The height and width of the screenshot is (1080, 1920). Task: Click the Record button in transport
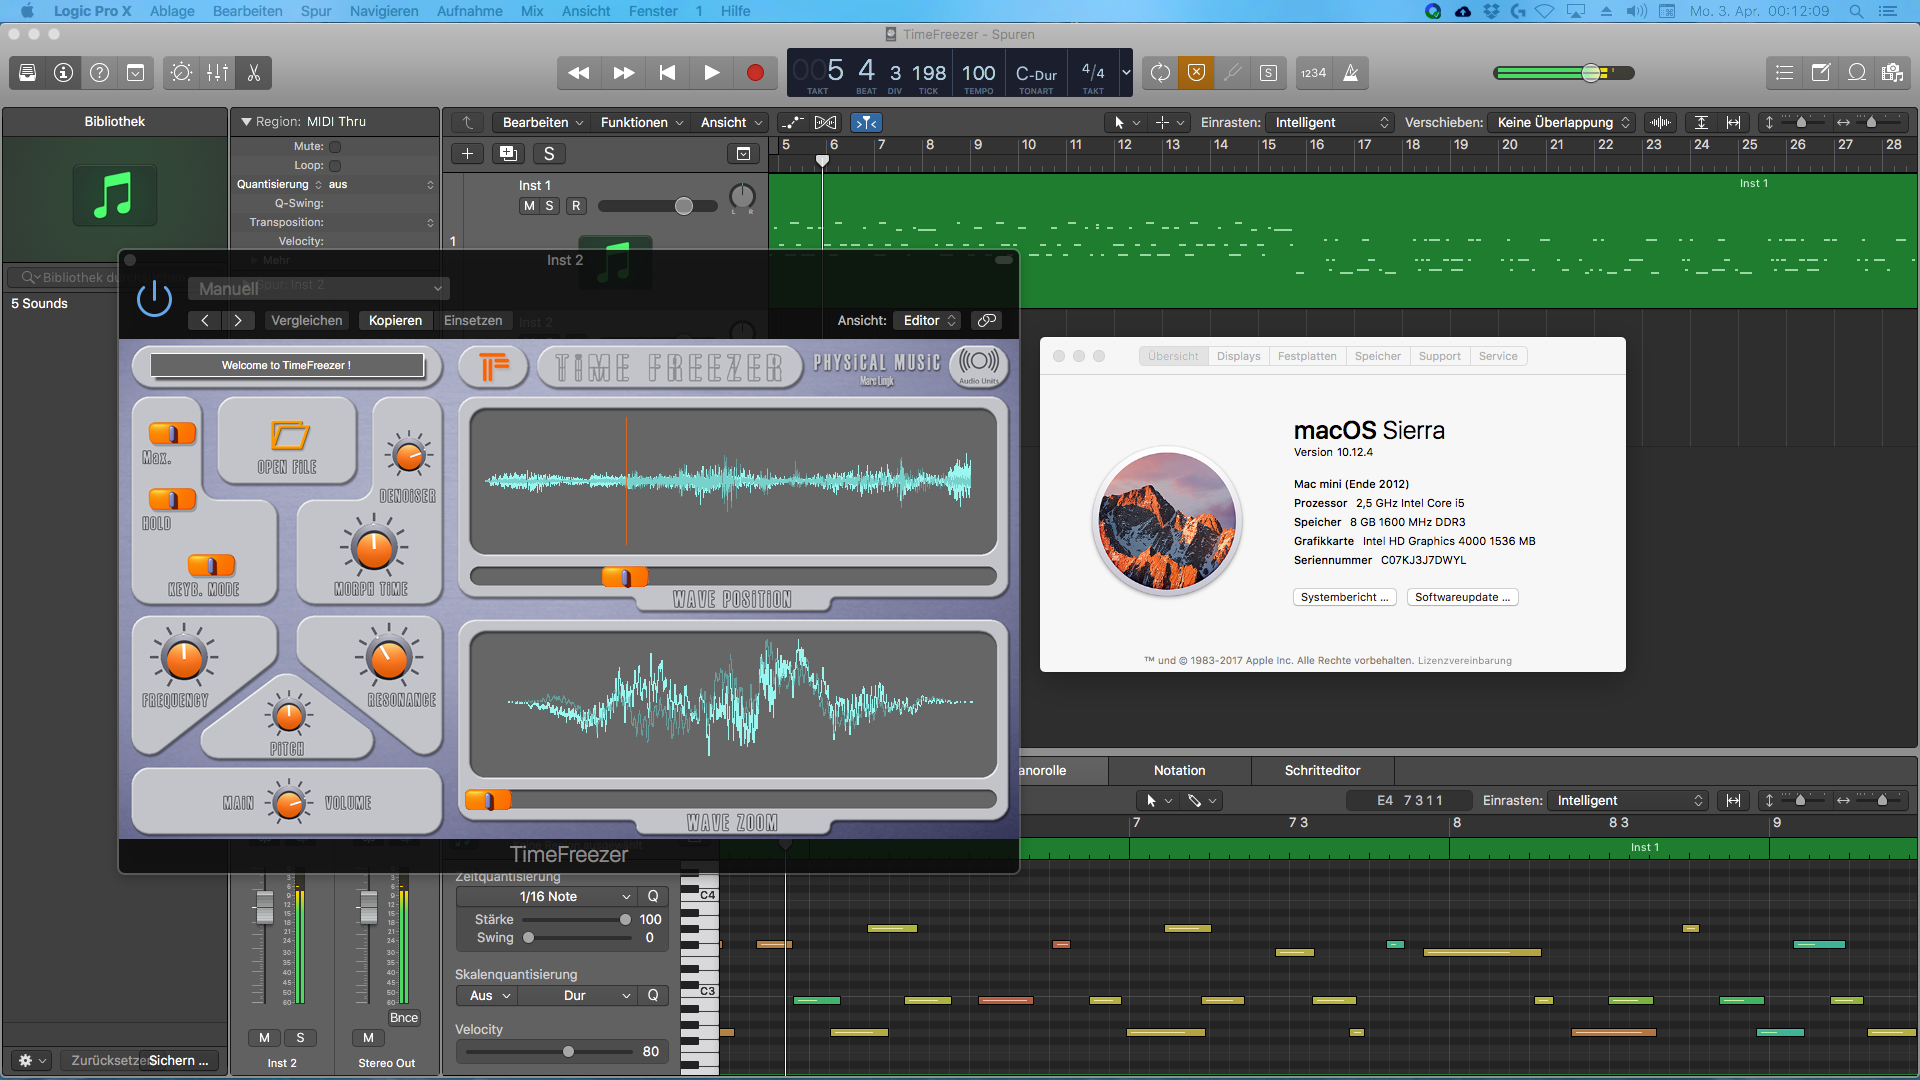[755, 73]
